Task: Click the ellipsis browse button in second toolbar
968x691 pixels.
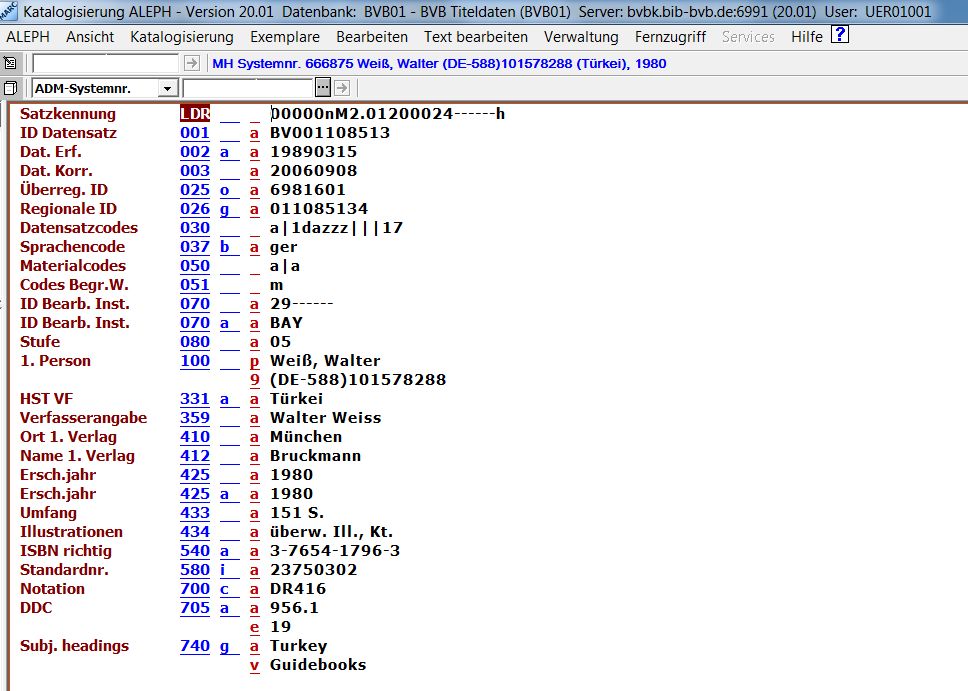Action: coord(323,88)
